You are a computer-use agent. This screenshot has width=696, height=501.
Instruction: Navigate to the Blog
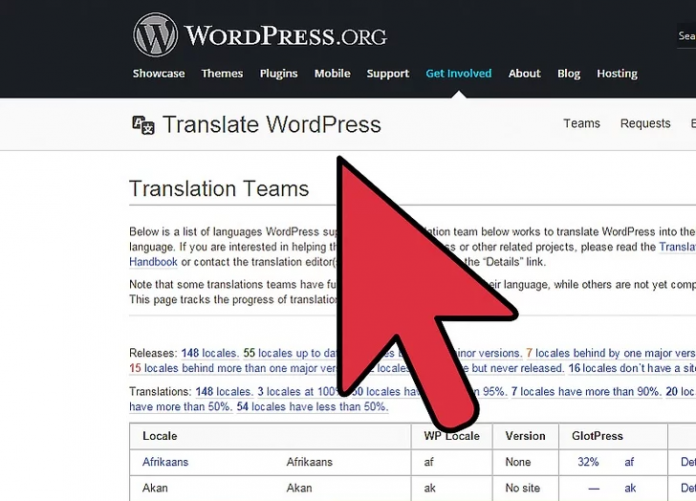(568, 74)
